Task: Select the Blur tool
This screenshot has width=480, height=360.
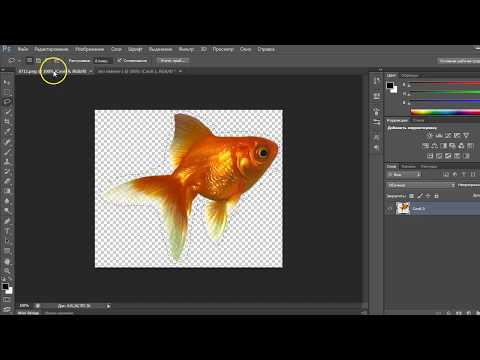Action: coord(7,201)
